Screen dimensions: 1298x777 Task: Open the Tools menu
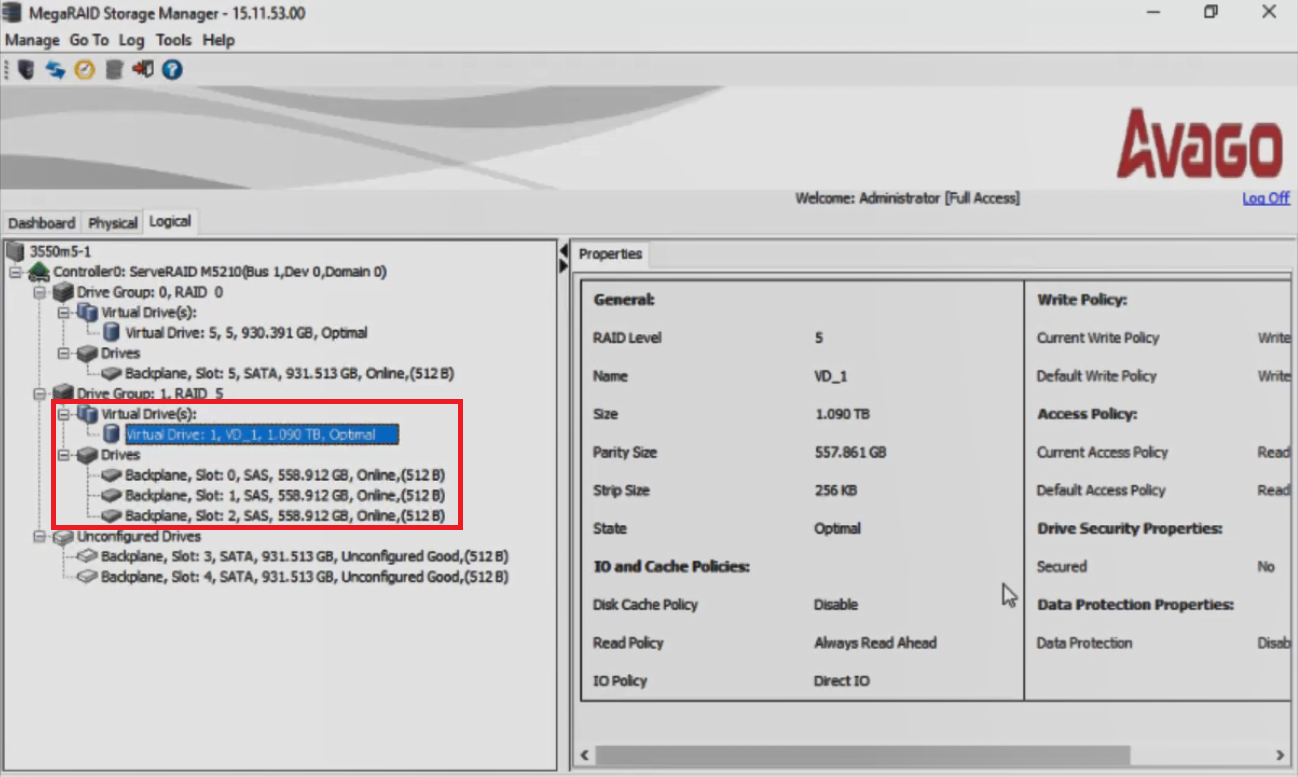tap(173, 40)
